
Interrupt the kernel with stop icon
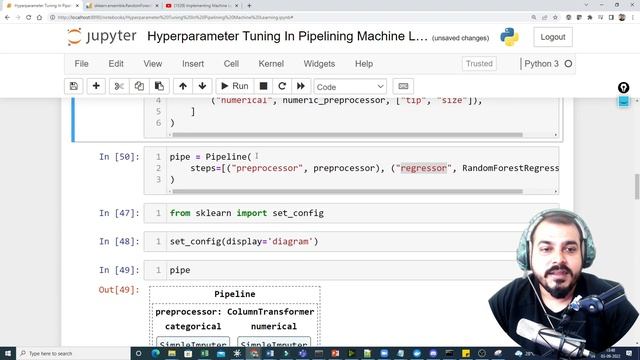[263, 86]
